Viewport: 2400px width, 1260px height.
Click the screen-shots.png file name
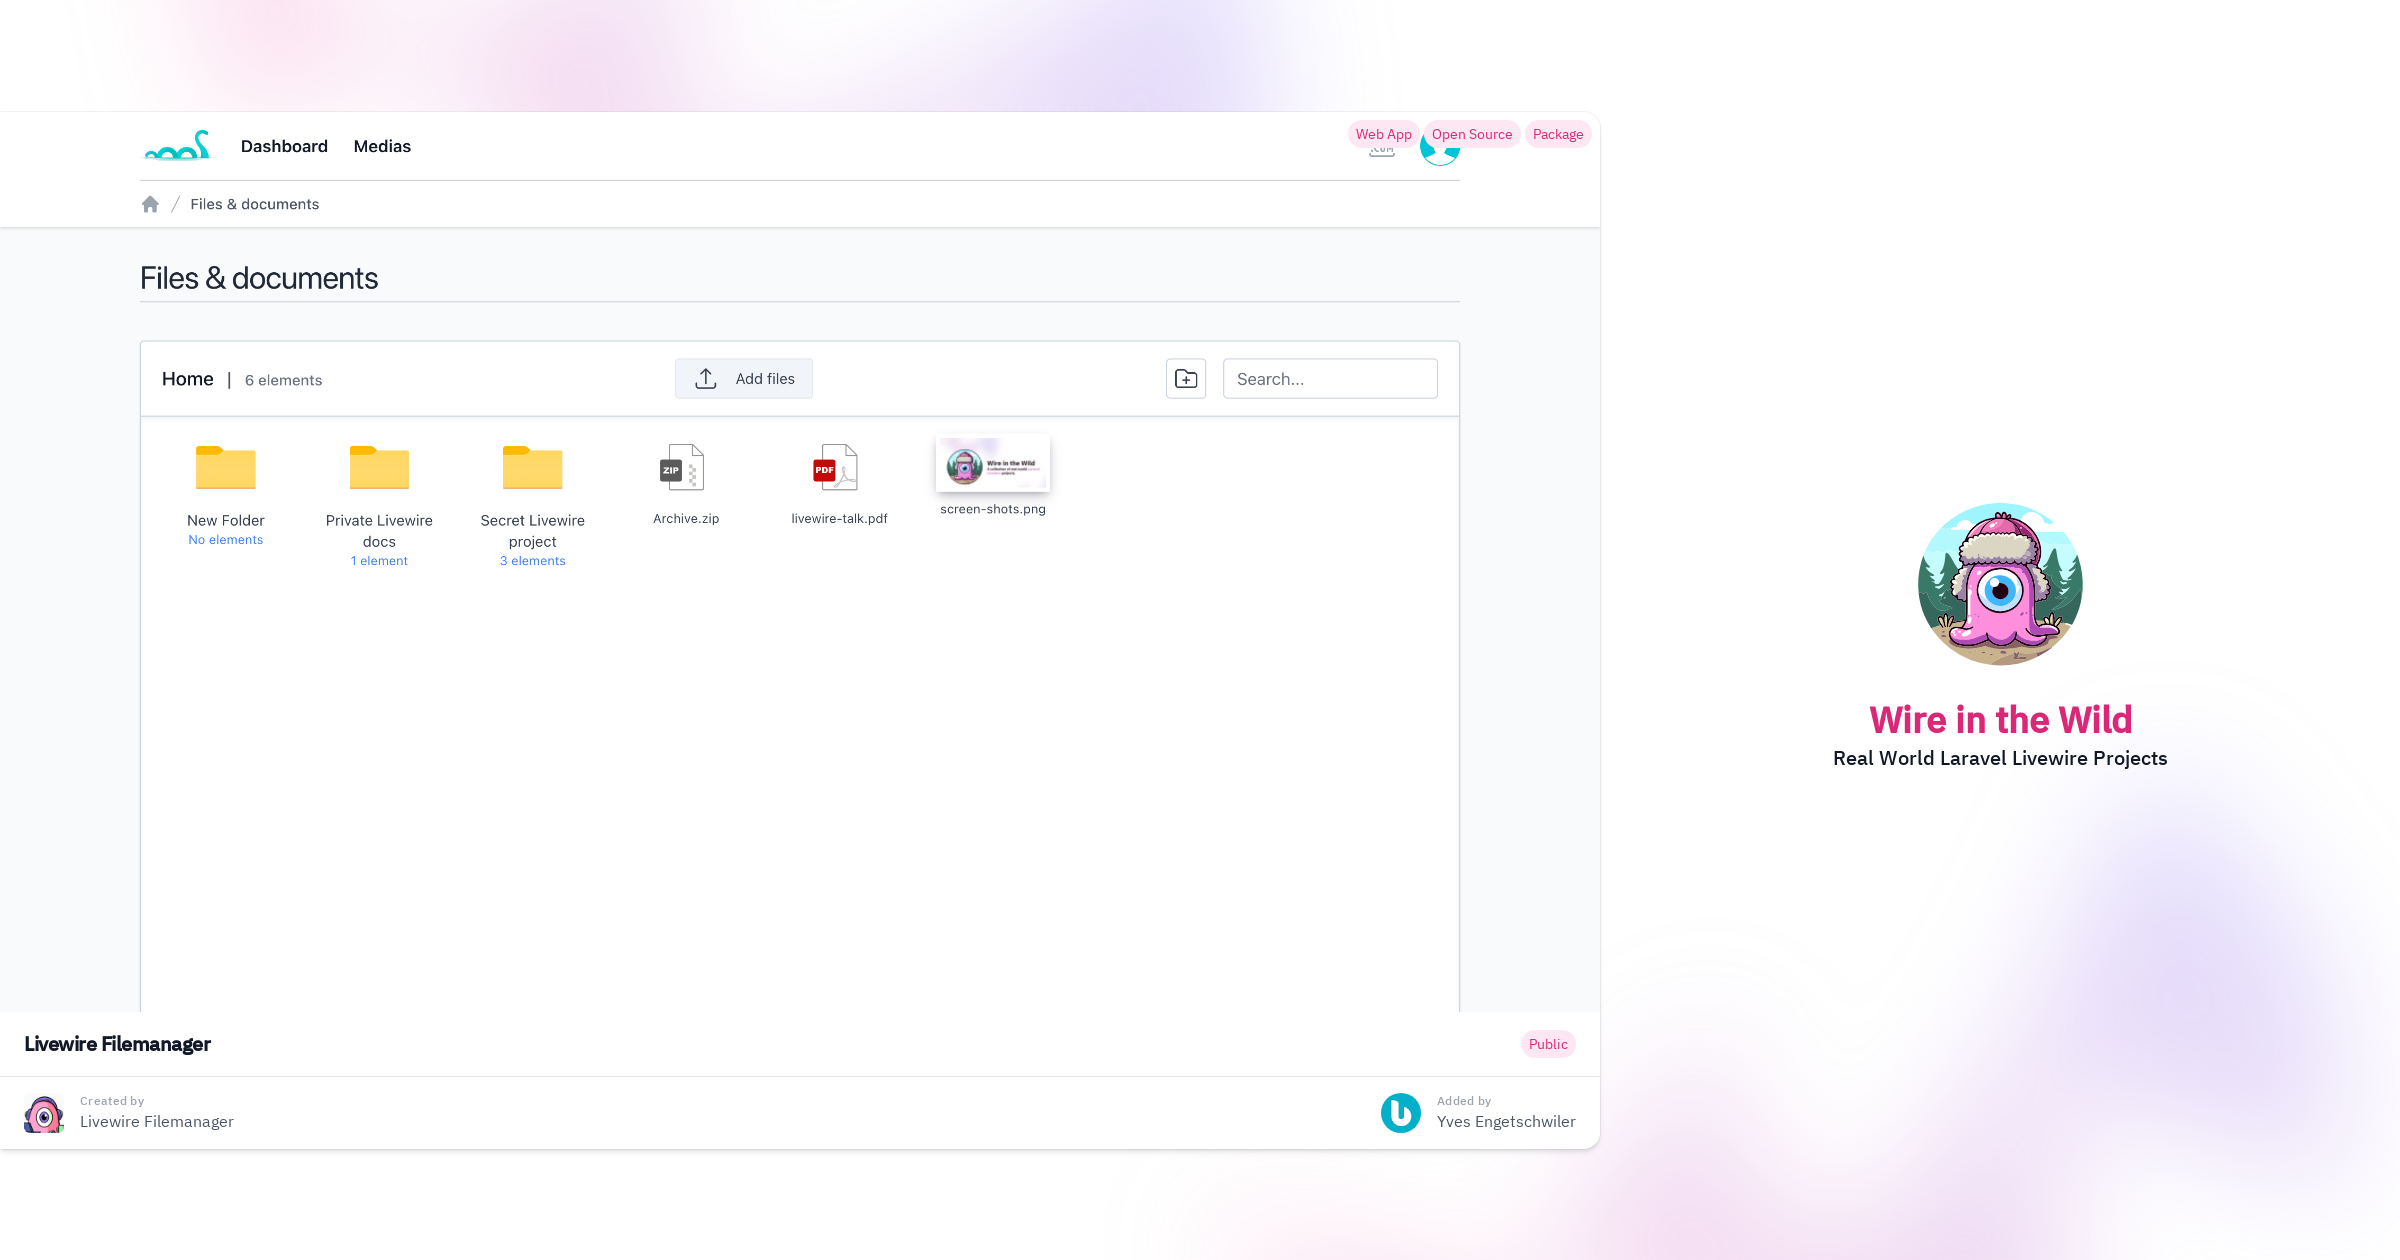point(993,509)
